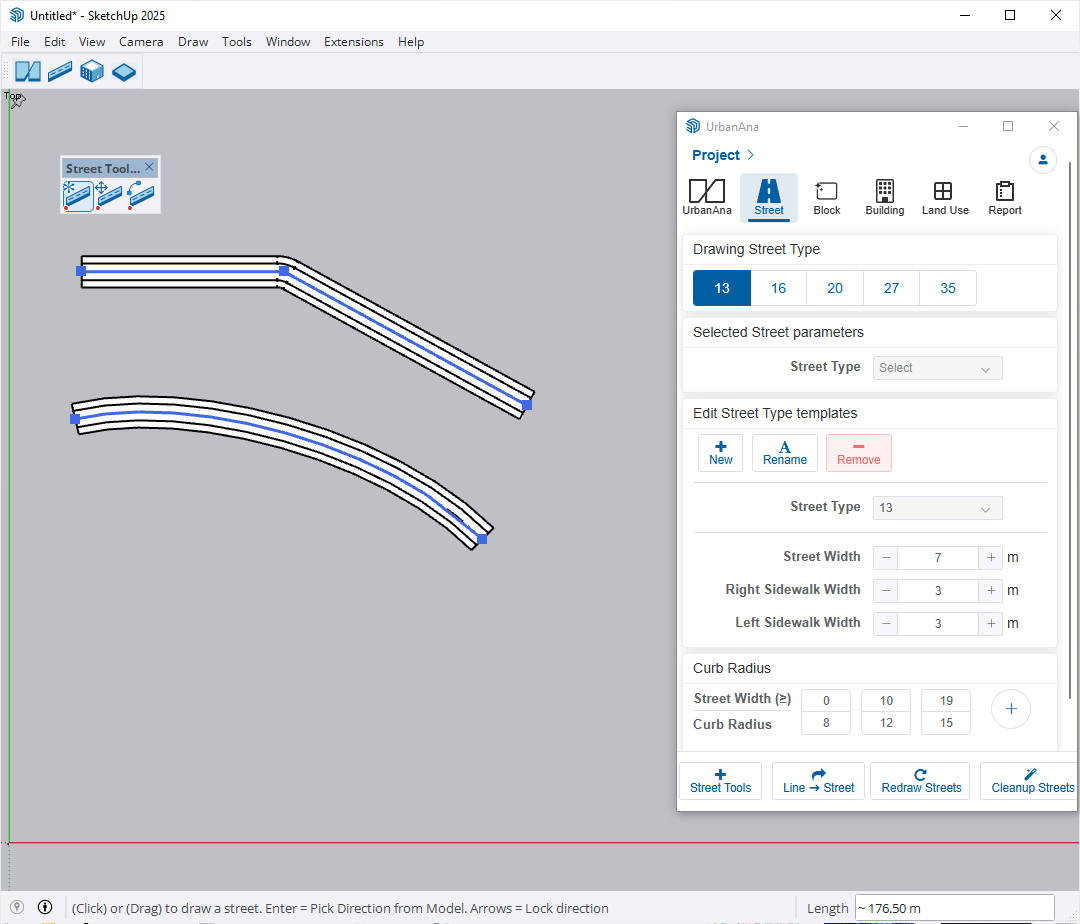Click the Redraw Streets button

coord(921,781)
